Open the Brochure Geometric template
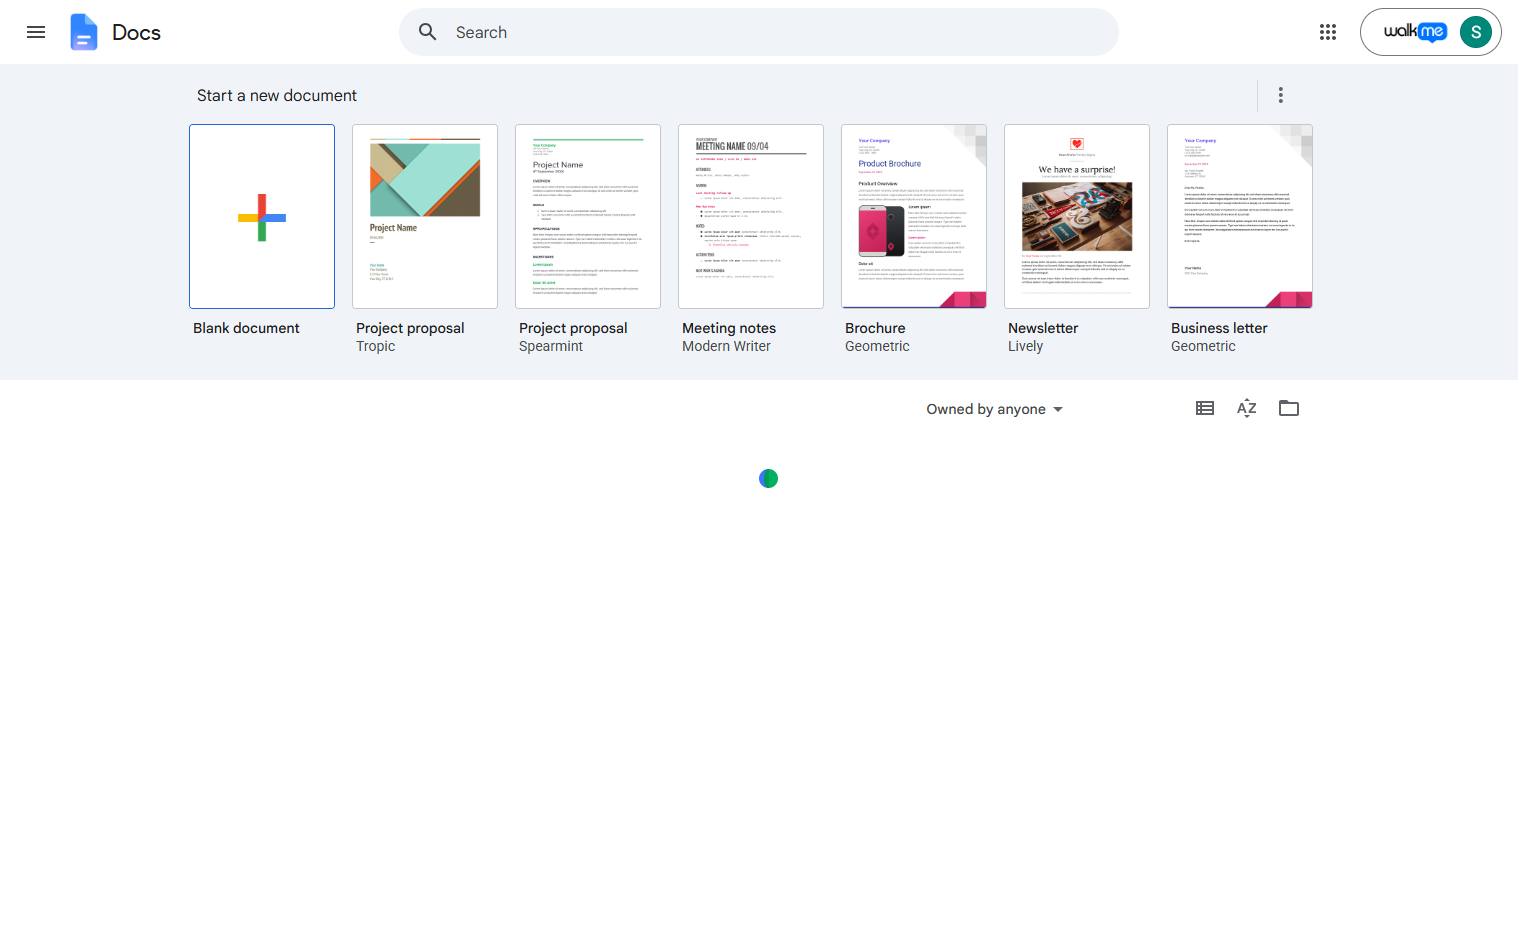Screen dimensions: 1534x937 click(x=914, y=216)
